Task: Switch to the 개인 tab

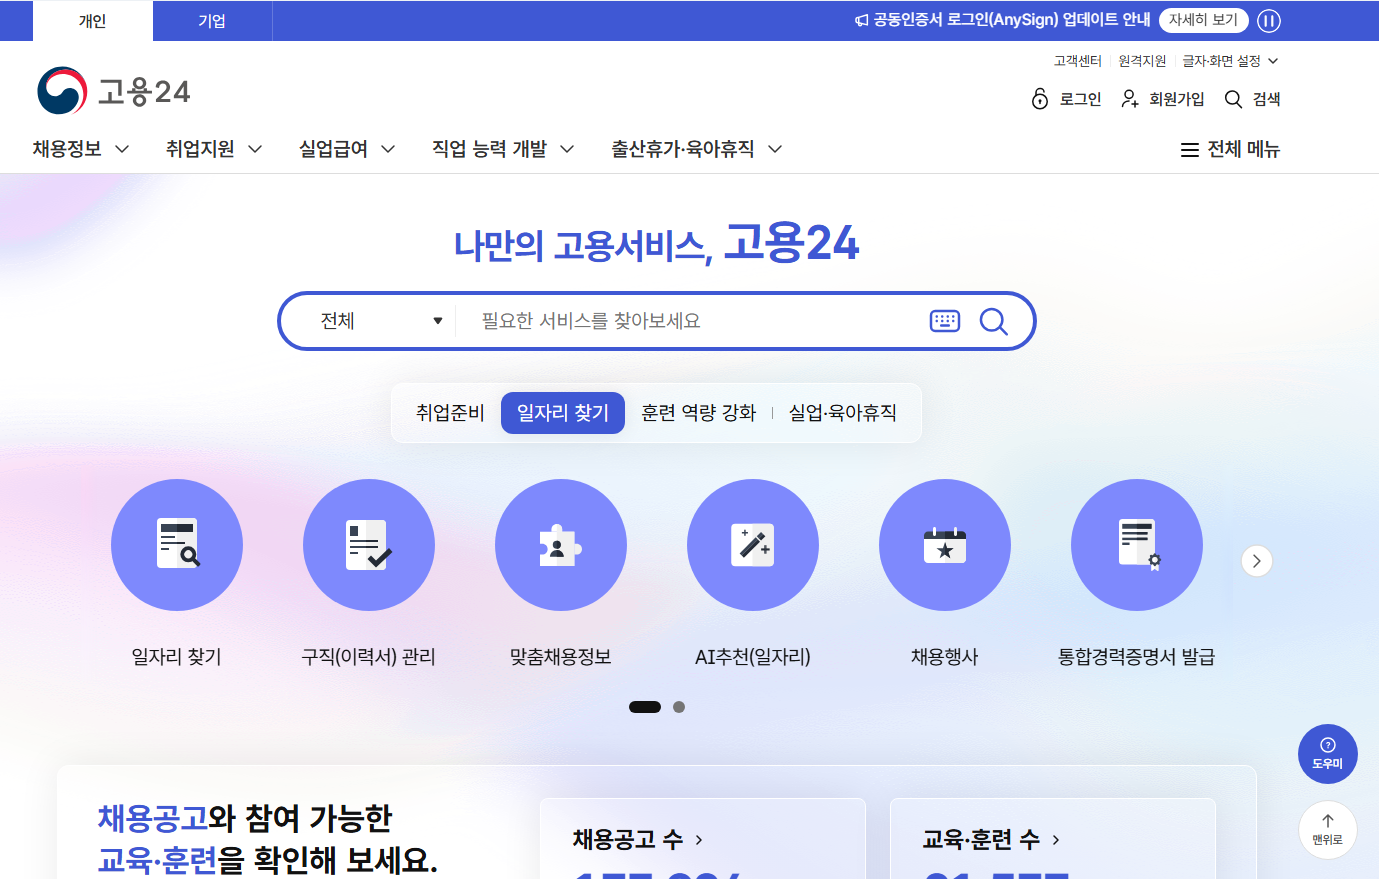Action: coord(93,21)
